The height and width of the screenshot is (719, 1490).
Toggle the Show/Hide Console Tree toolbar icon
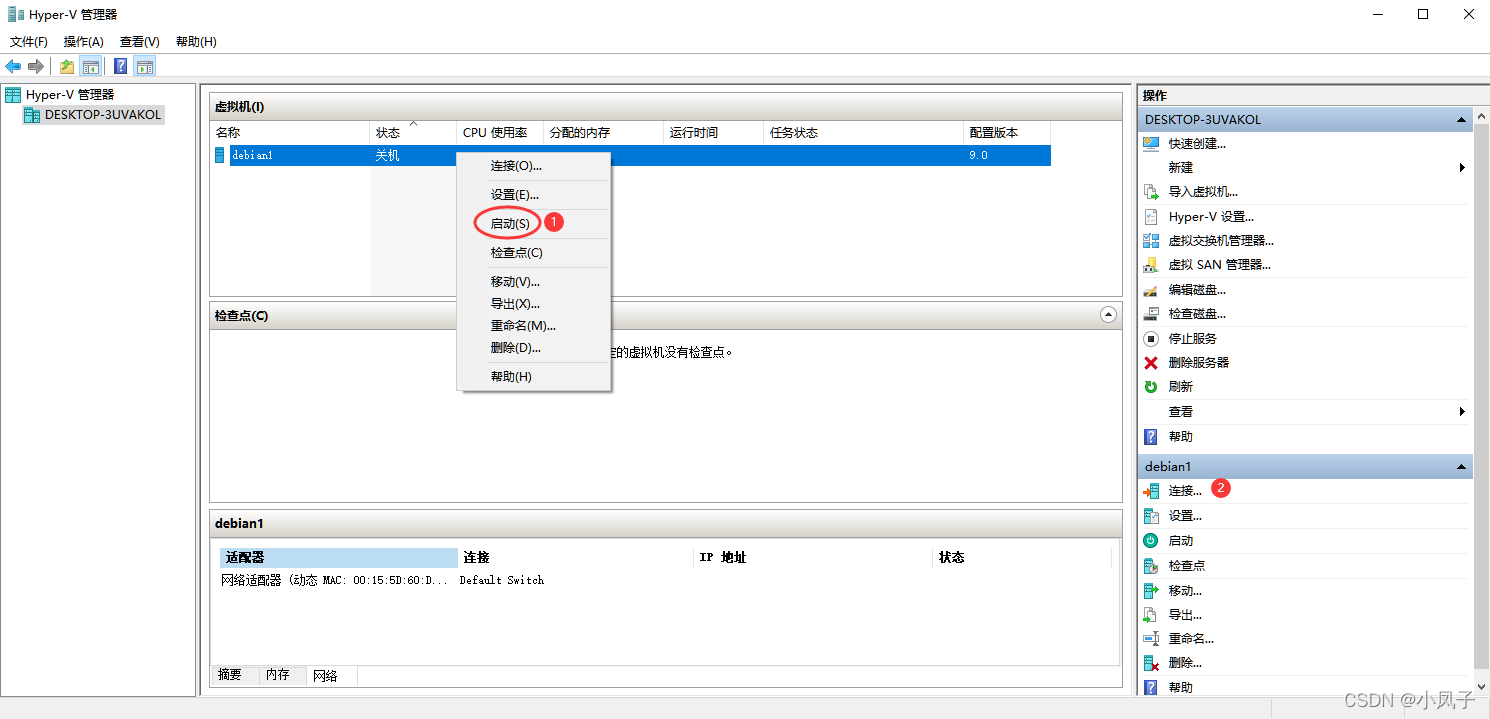point(91,67)
